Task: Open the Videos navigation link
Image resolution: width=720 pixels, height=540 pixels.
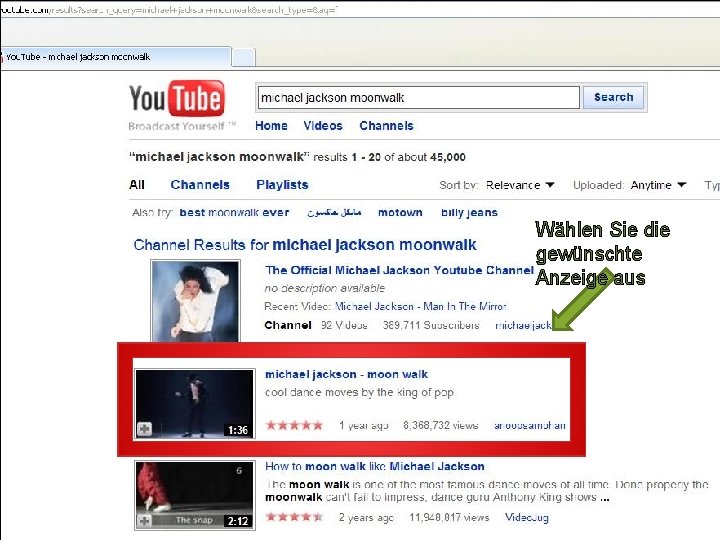Action: (x=323, y=126)
